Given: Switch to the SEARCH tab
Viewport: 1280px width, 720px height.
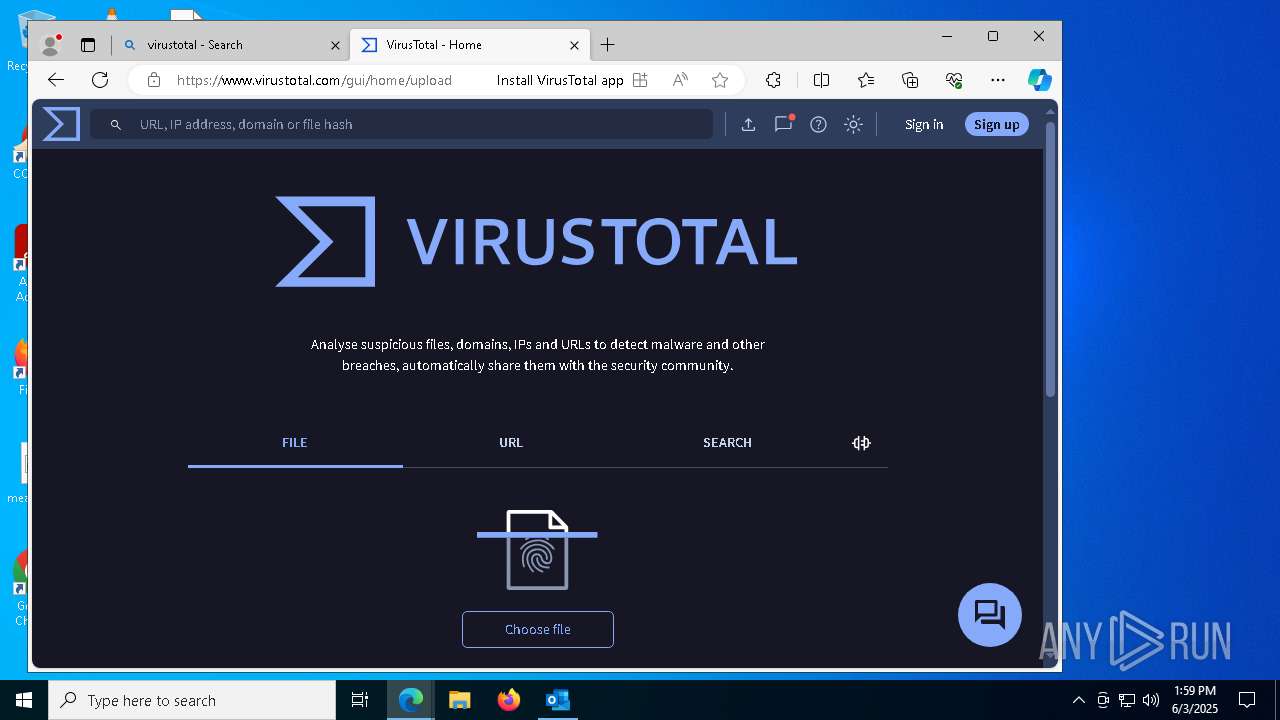Looking at the screenshot, I should tap(727, 443).
